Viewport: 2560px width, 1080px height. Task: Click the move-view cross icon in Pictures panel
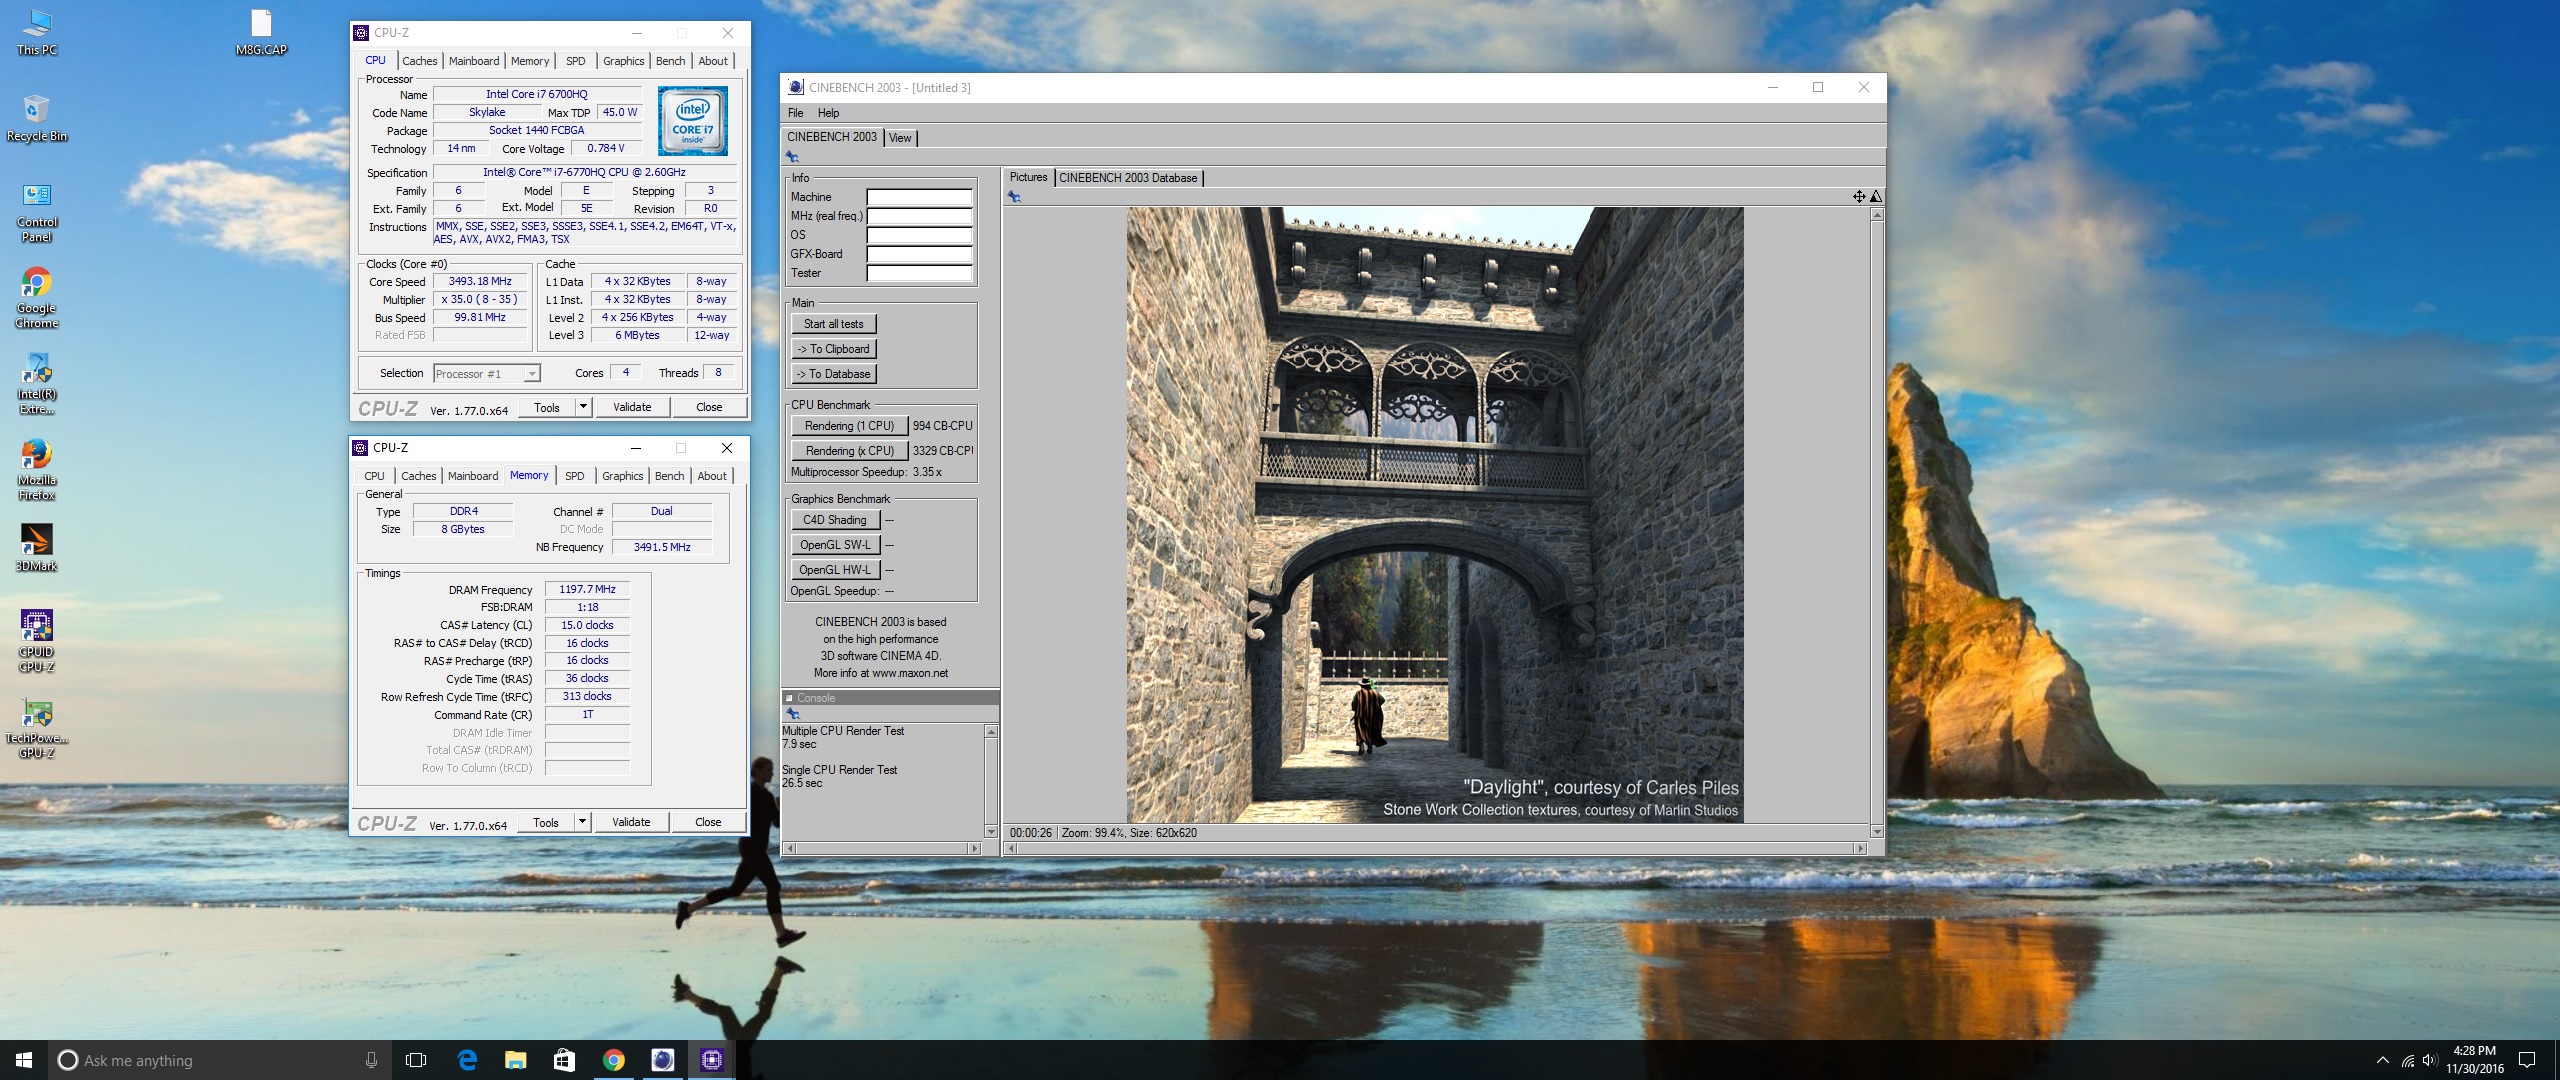(x=1858, y=196)
